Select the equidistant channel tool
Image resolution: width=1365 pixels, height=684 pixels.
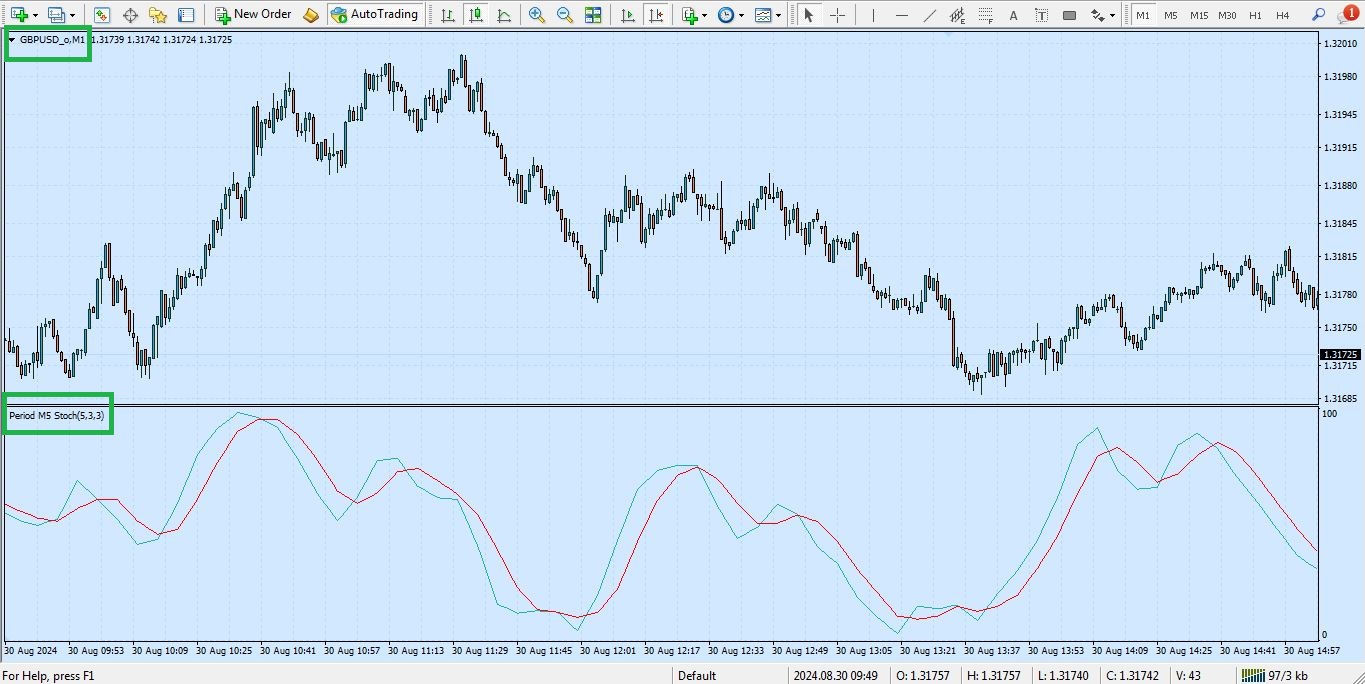958,15
